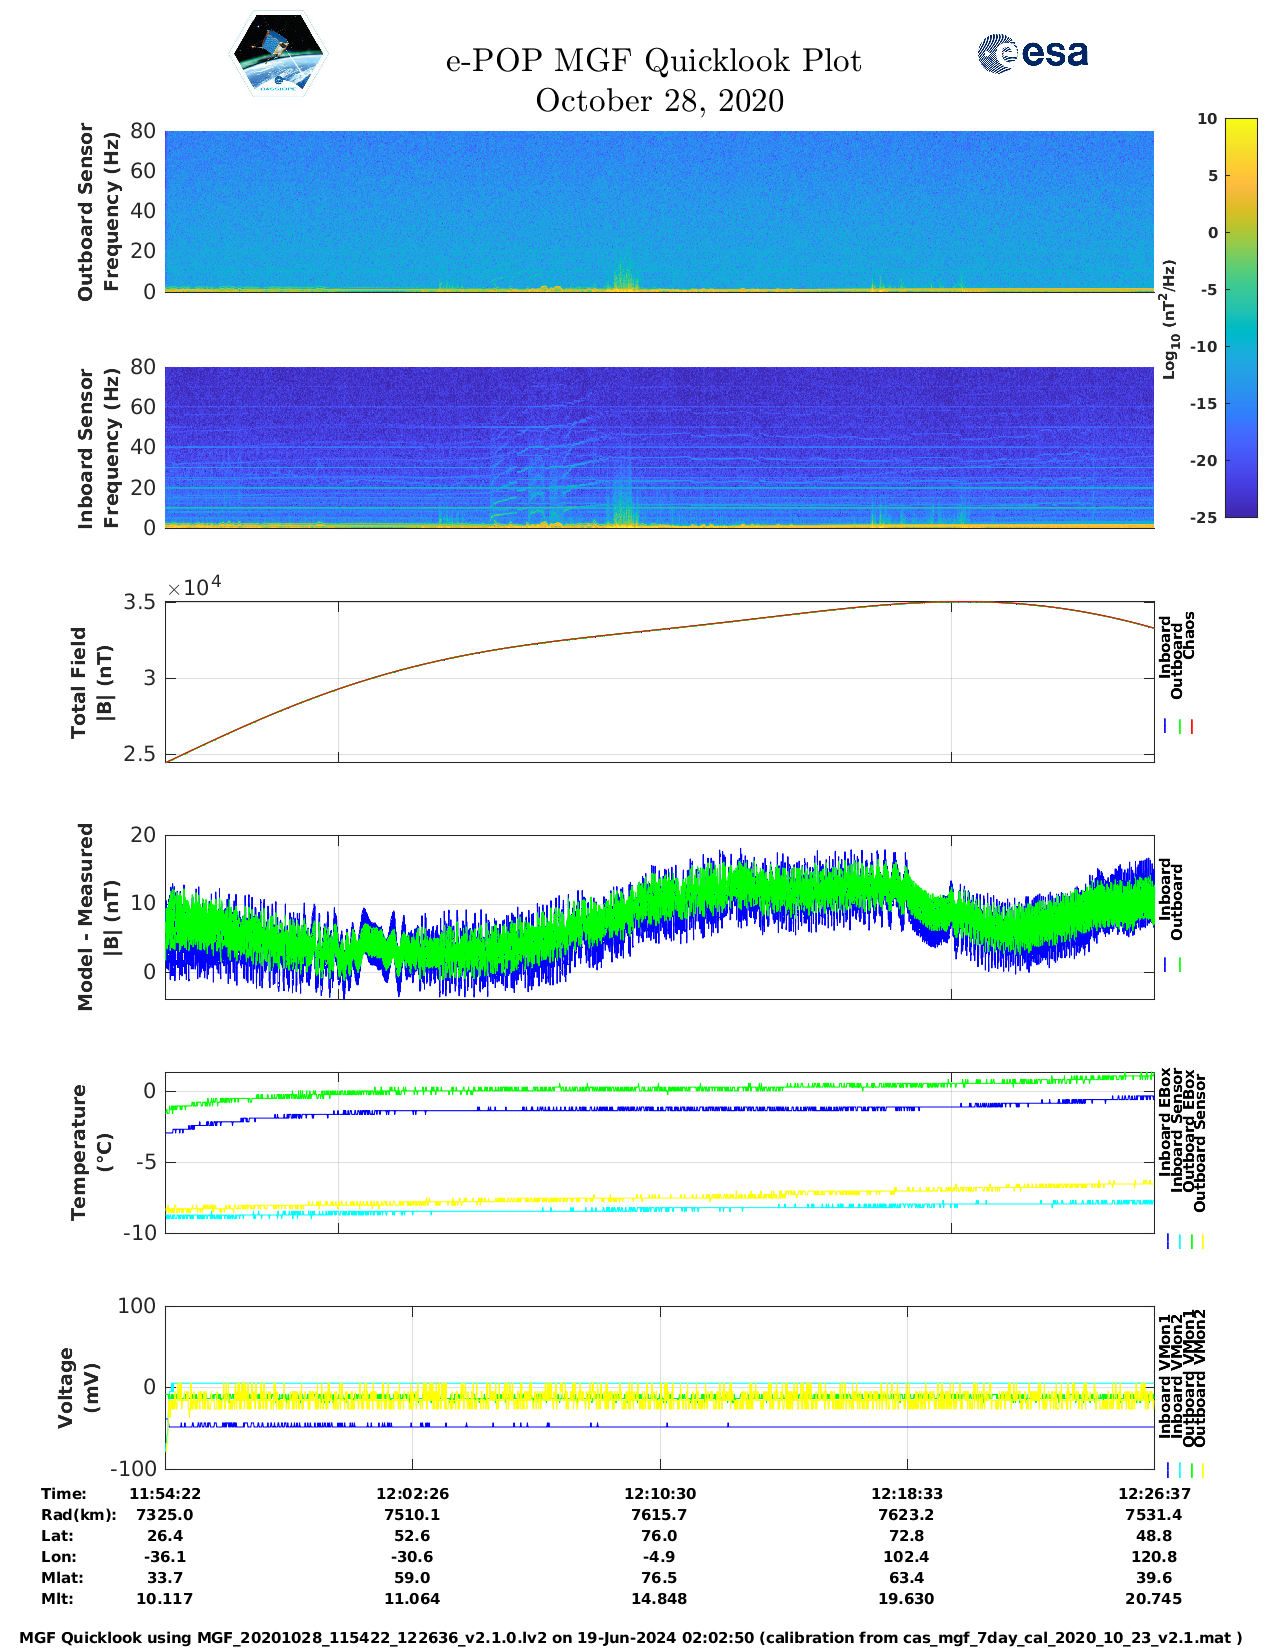Click the ESA logo
Viewport: 1275px width, 1650px height.
point(1033,53)
